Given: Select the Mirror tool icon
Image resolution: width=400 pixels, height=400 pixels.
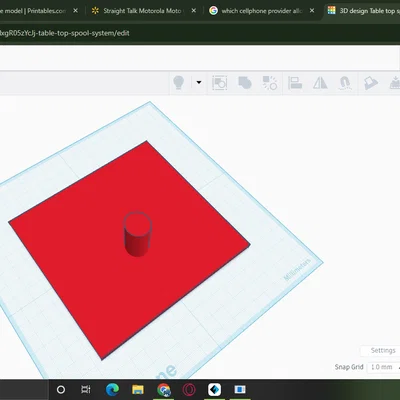Looking at the screenshot, I should [x=320, y=83].
